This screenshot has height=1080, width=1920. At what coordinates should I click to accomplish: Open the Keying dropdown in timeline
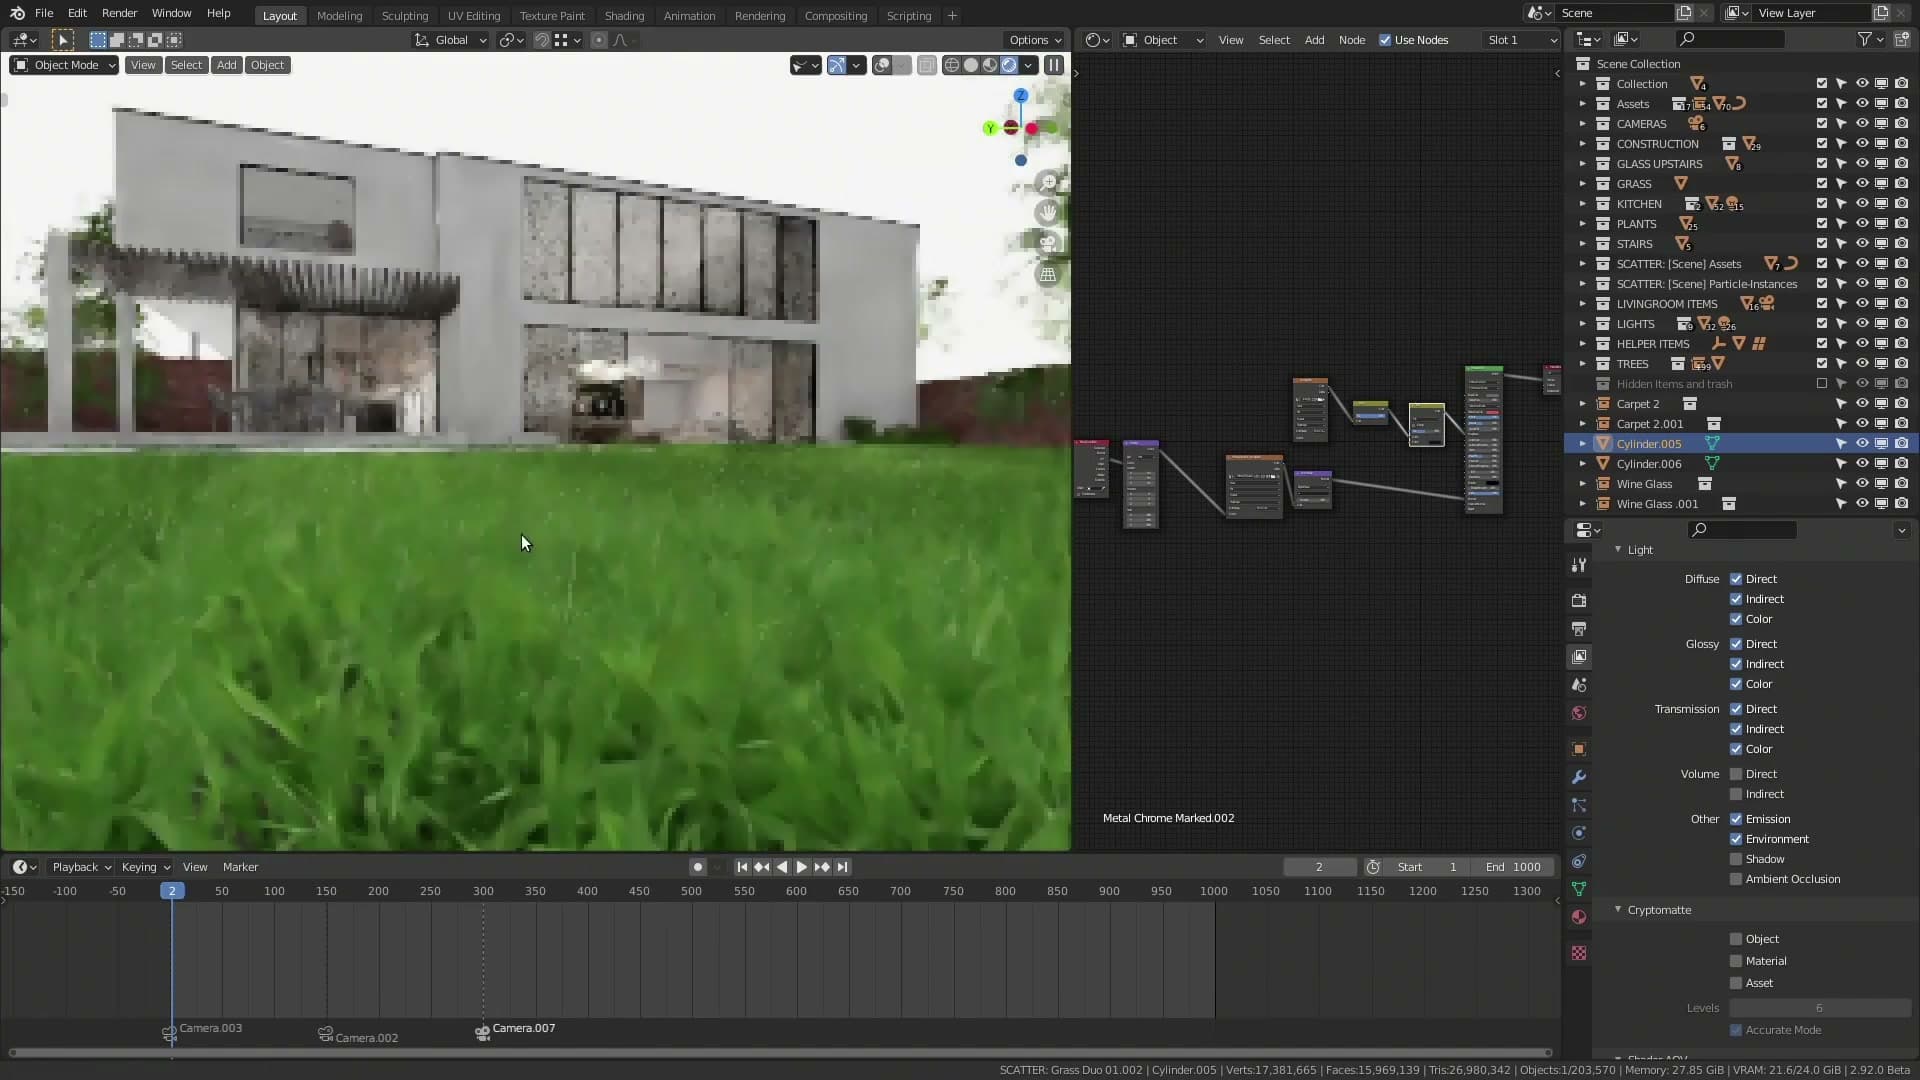click(145, 867)
